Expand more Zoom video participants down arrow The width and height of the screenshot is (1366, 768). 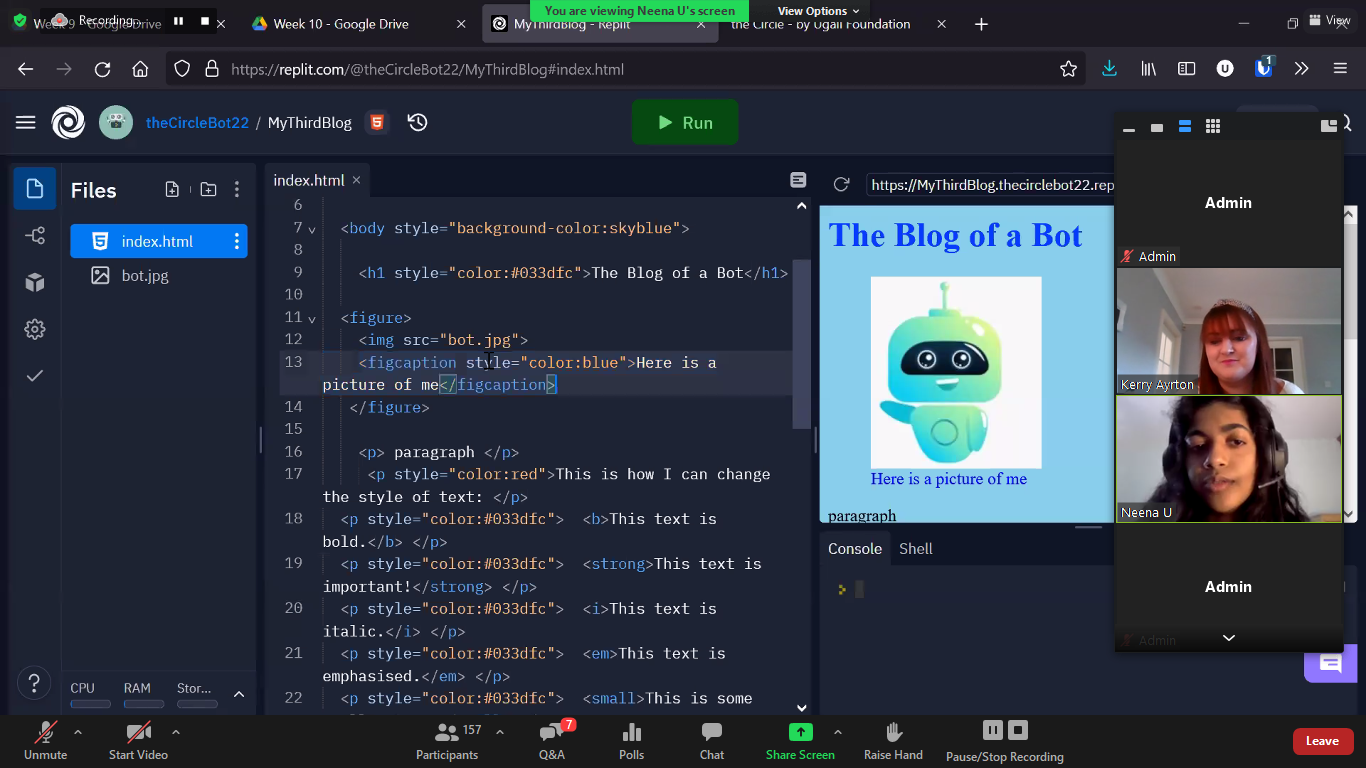(1229, 638)
